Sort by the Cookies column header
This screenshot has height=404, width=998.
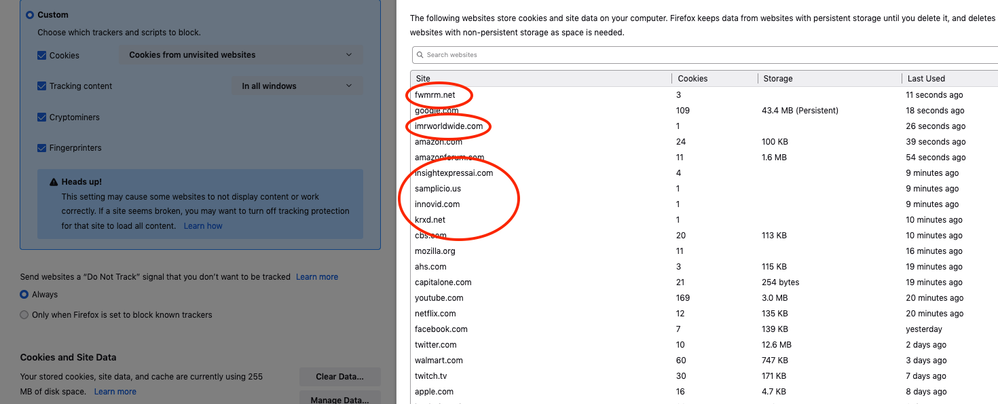point(715,78)
